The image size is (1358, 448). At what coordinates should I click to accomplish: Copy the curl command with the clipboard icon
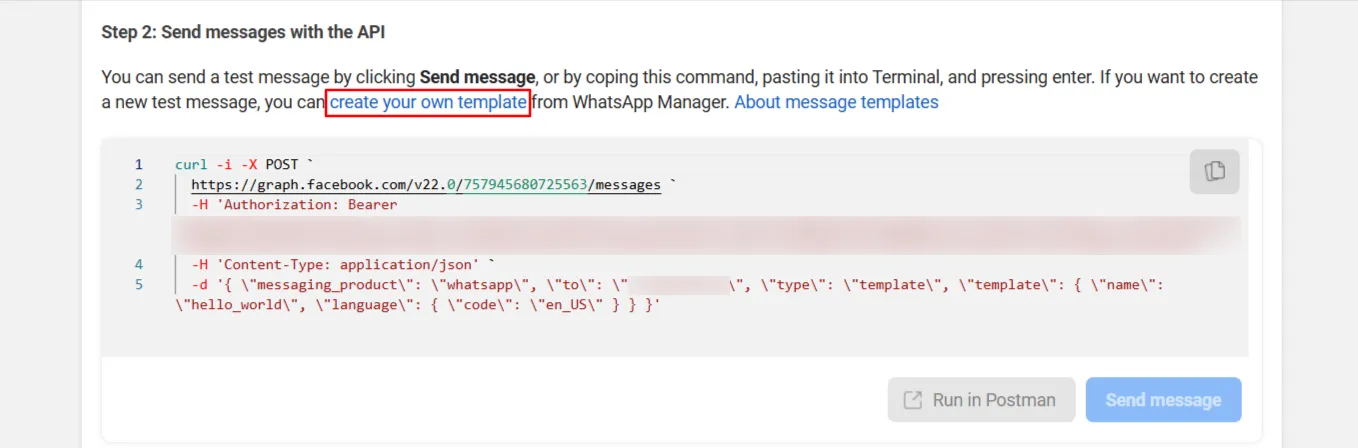coord(1214,171)
